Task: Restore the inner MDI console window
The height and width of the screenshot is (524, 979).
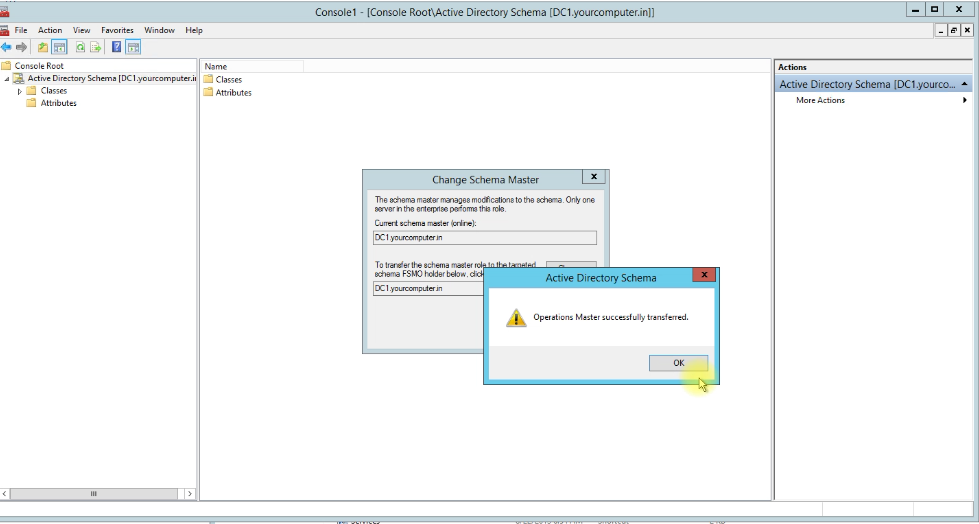Action: click(953, 30)
